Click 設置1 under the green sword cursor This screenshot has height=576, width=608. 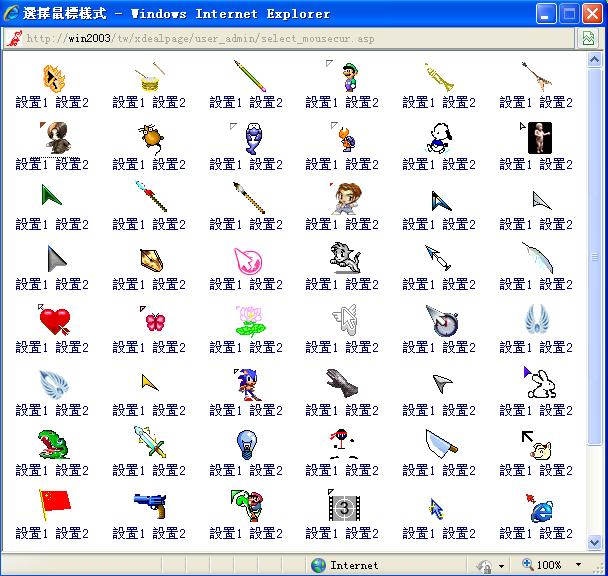(129, 471)
